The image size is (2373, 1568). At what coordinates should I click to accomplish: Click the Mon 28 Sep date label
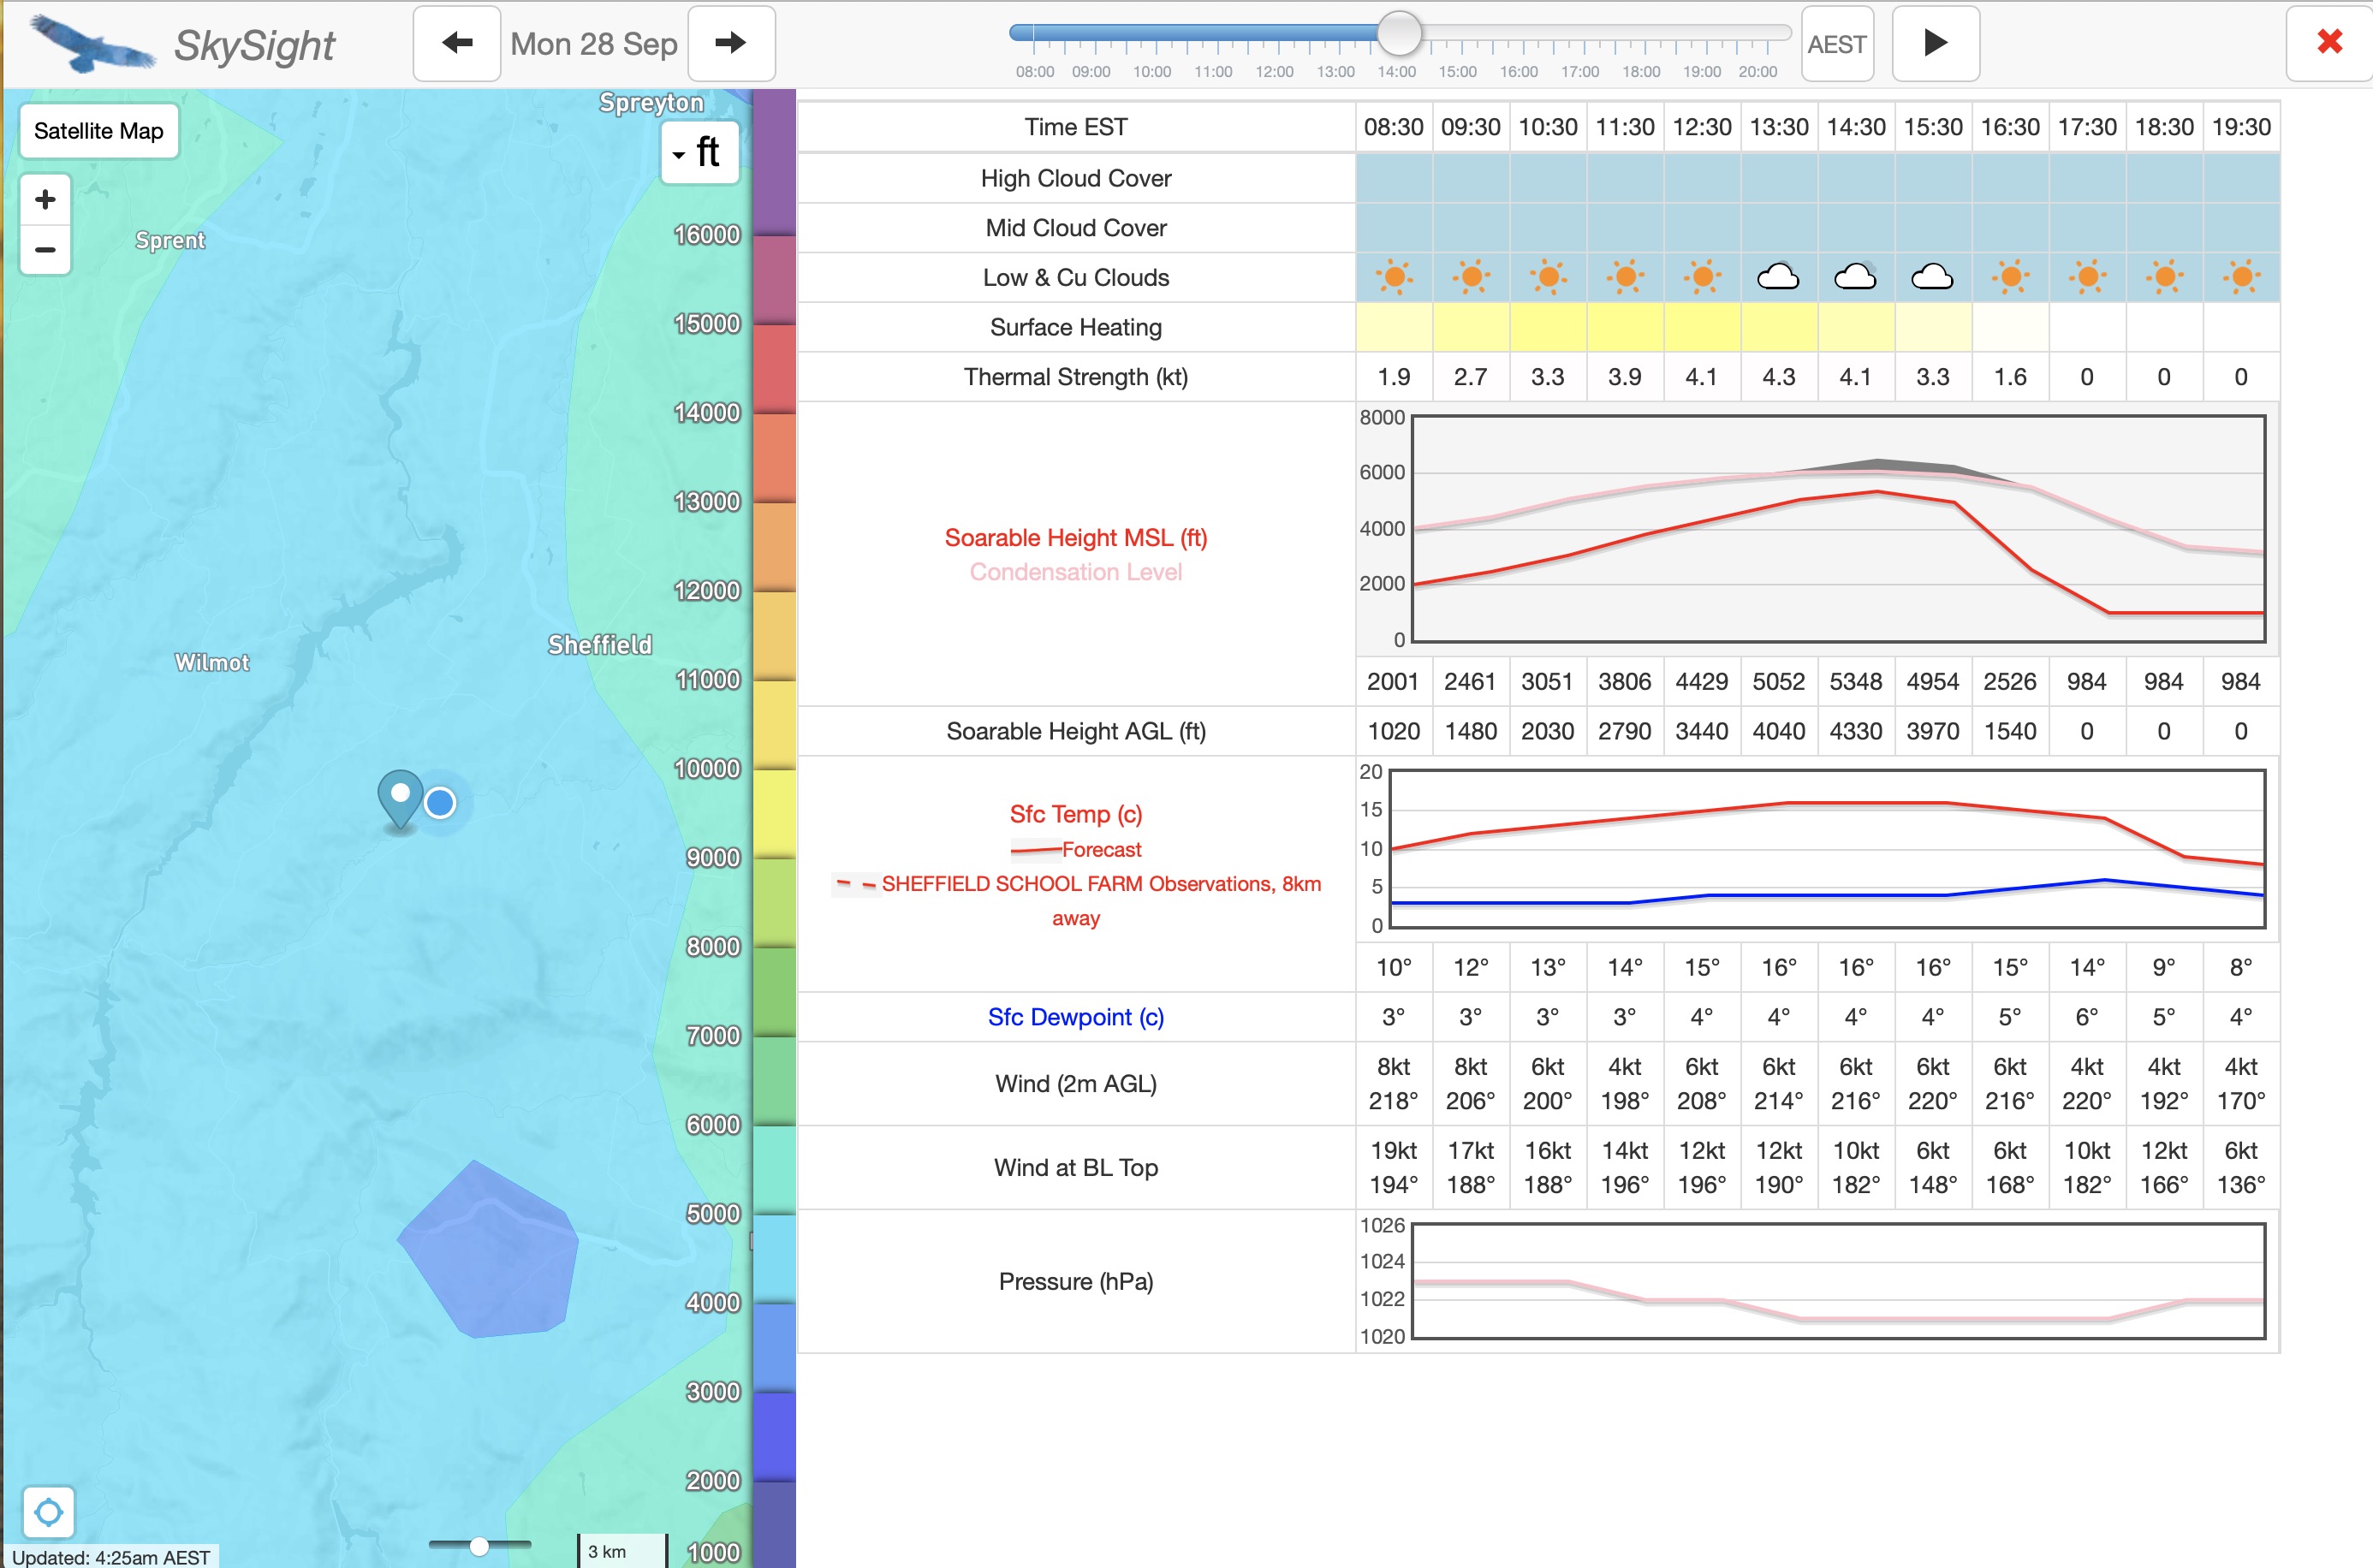click(x=594, y=44)
